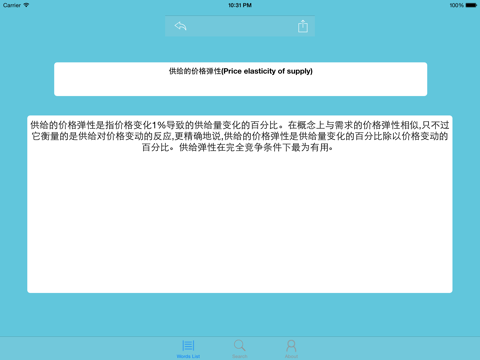This screenshot has width=480, height=360.
Task: Click the 10:31 PM clock
Action: 240,5
